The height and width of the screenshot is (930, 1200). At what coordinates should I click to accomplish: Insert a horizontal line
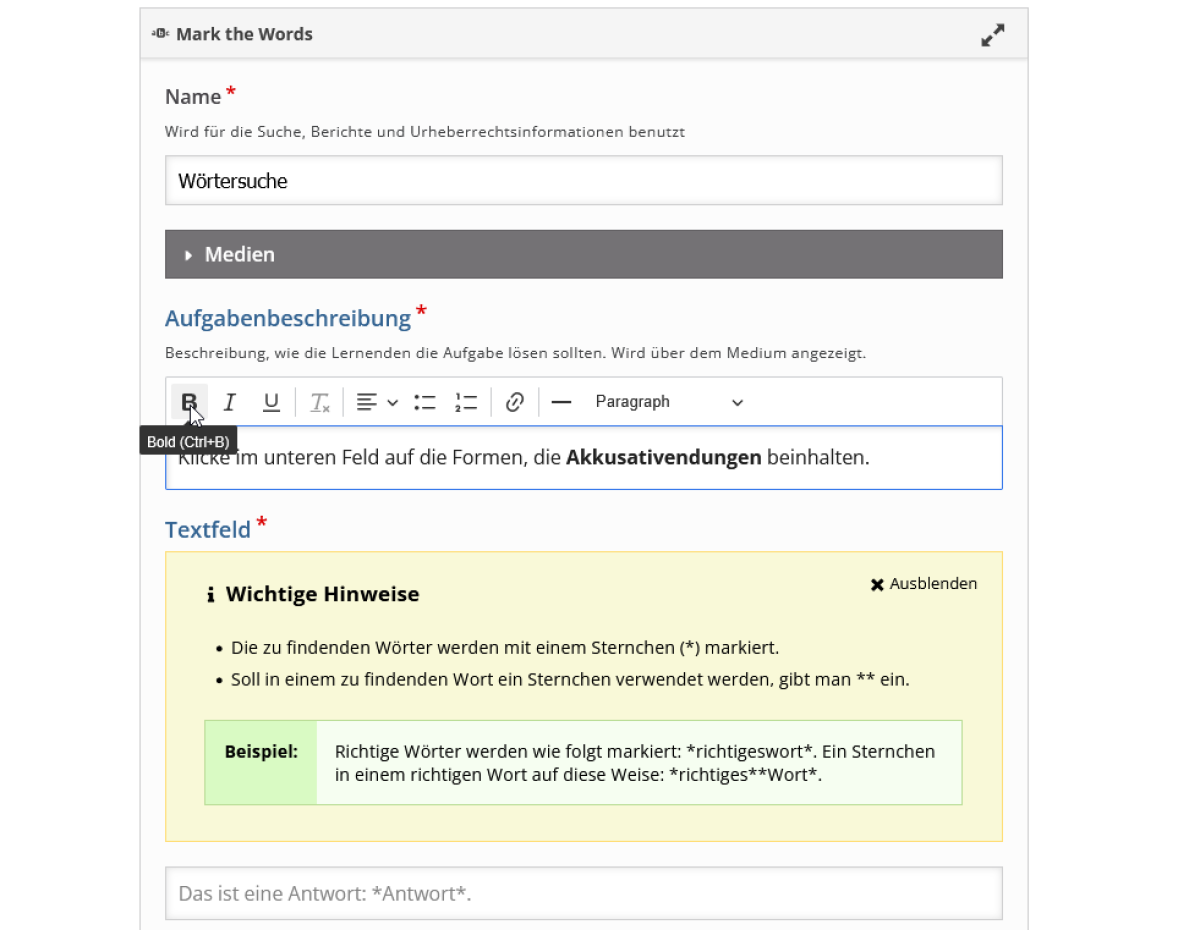(x=561, y=402)
